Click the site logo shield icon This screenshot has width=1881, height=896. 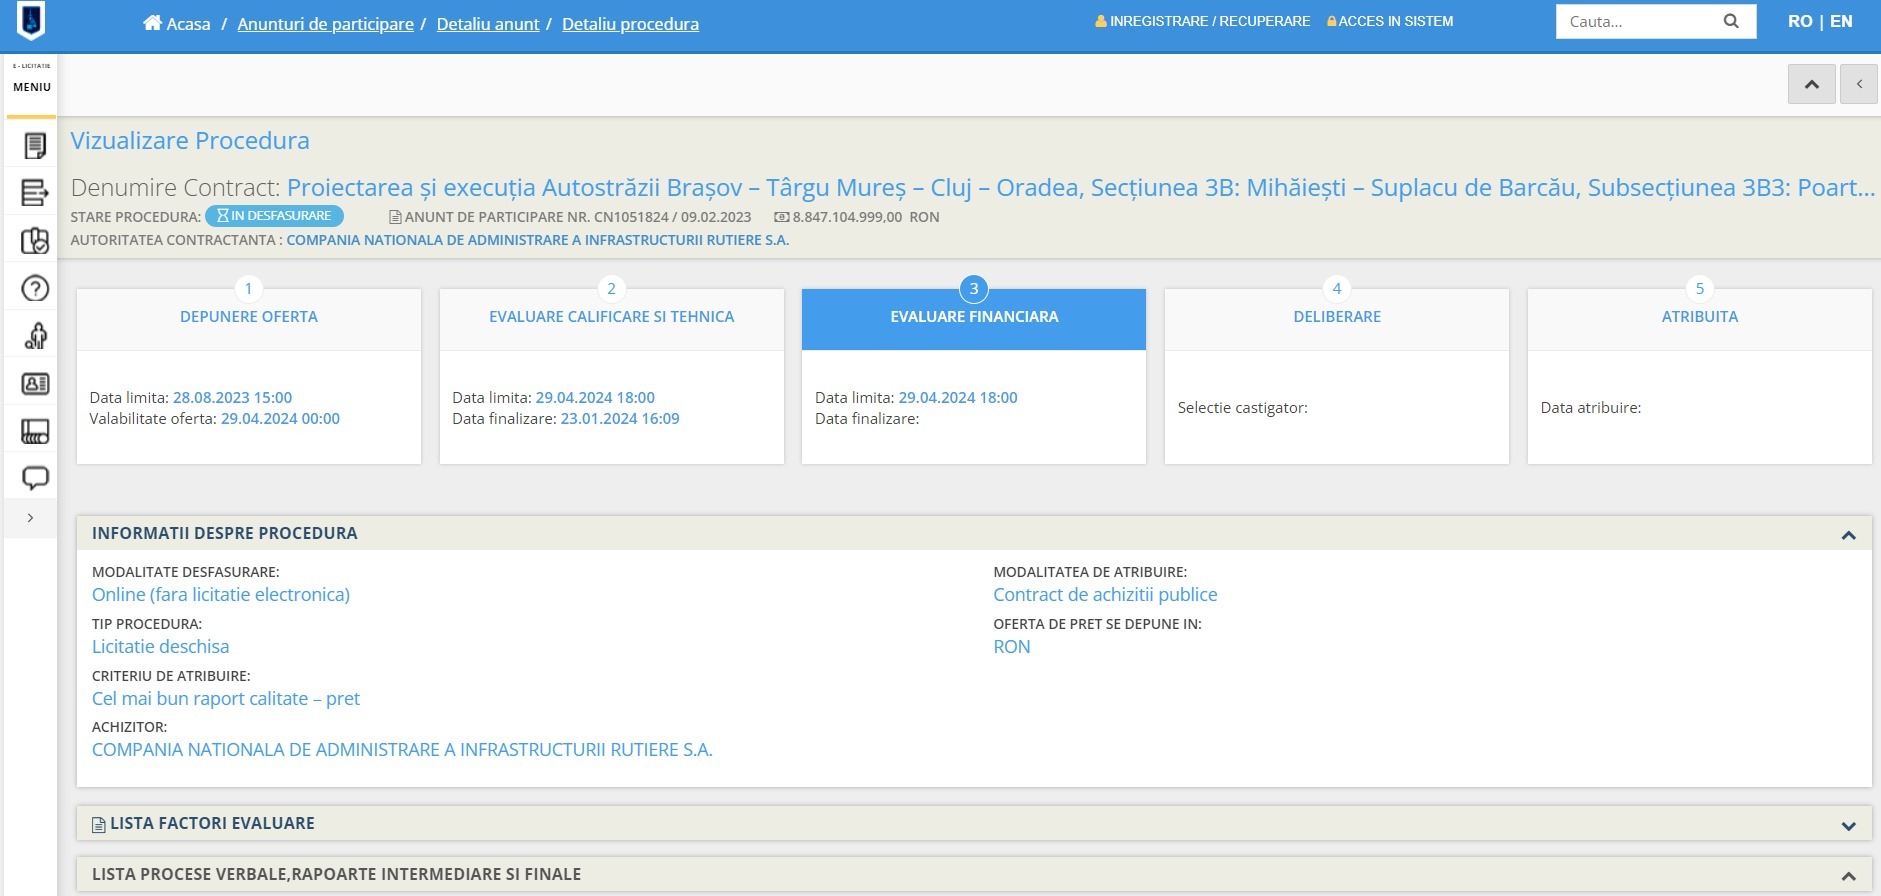[31, 20]
